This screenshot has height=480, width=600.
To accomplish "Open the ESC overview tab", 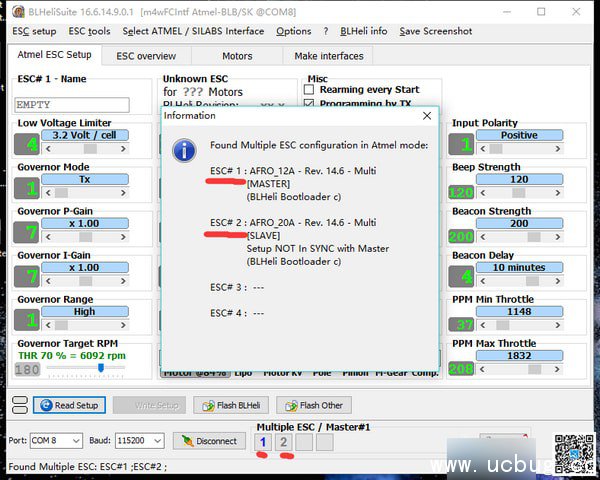I will (146, 56).
